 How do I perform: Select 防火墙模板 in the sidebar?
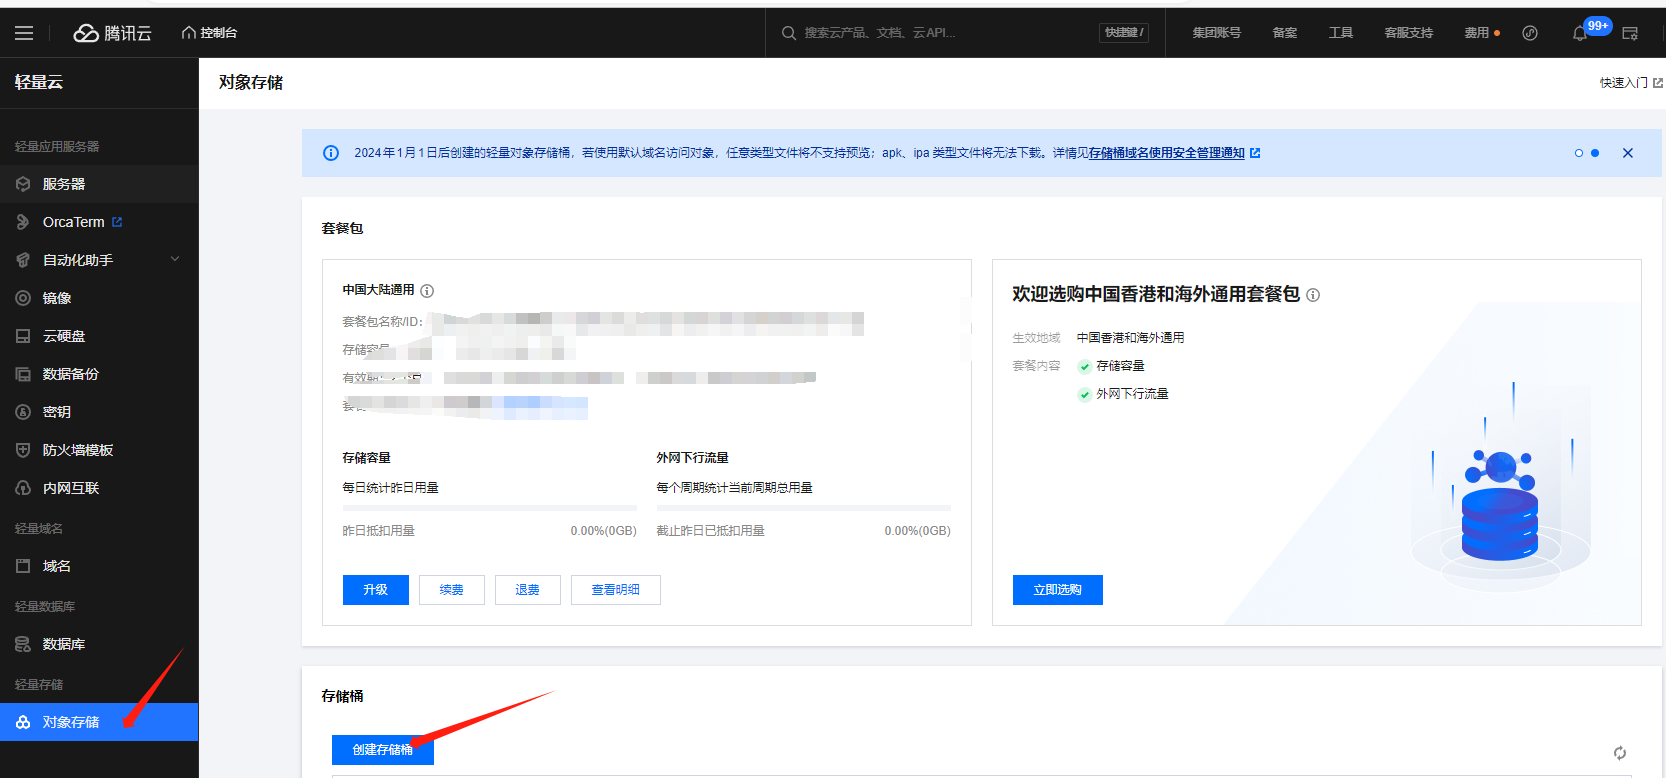pos(99,450)
